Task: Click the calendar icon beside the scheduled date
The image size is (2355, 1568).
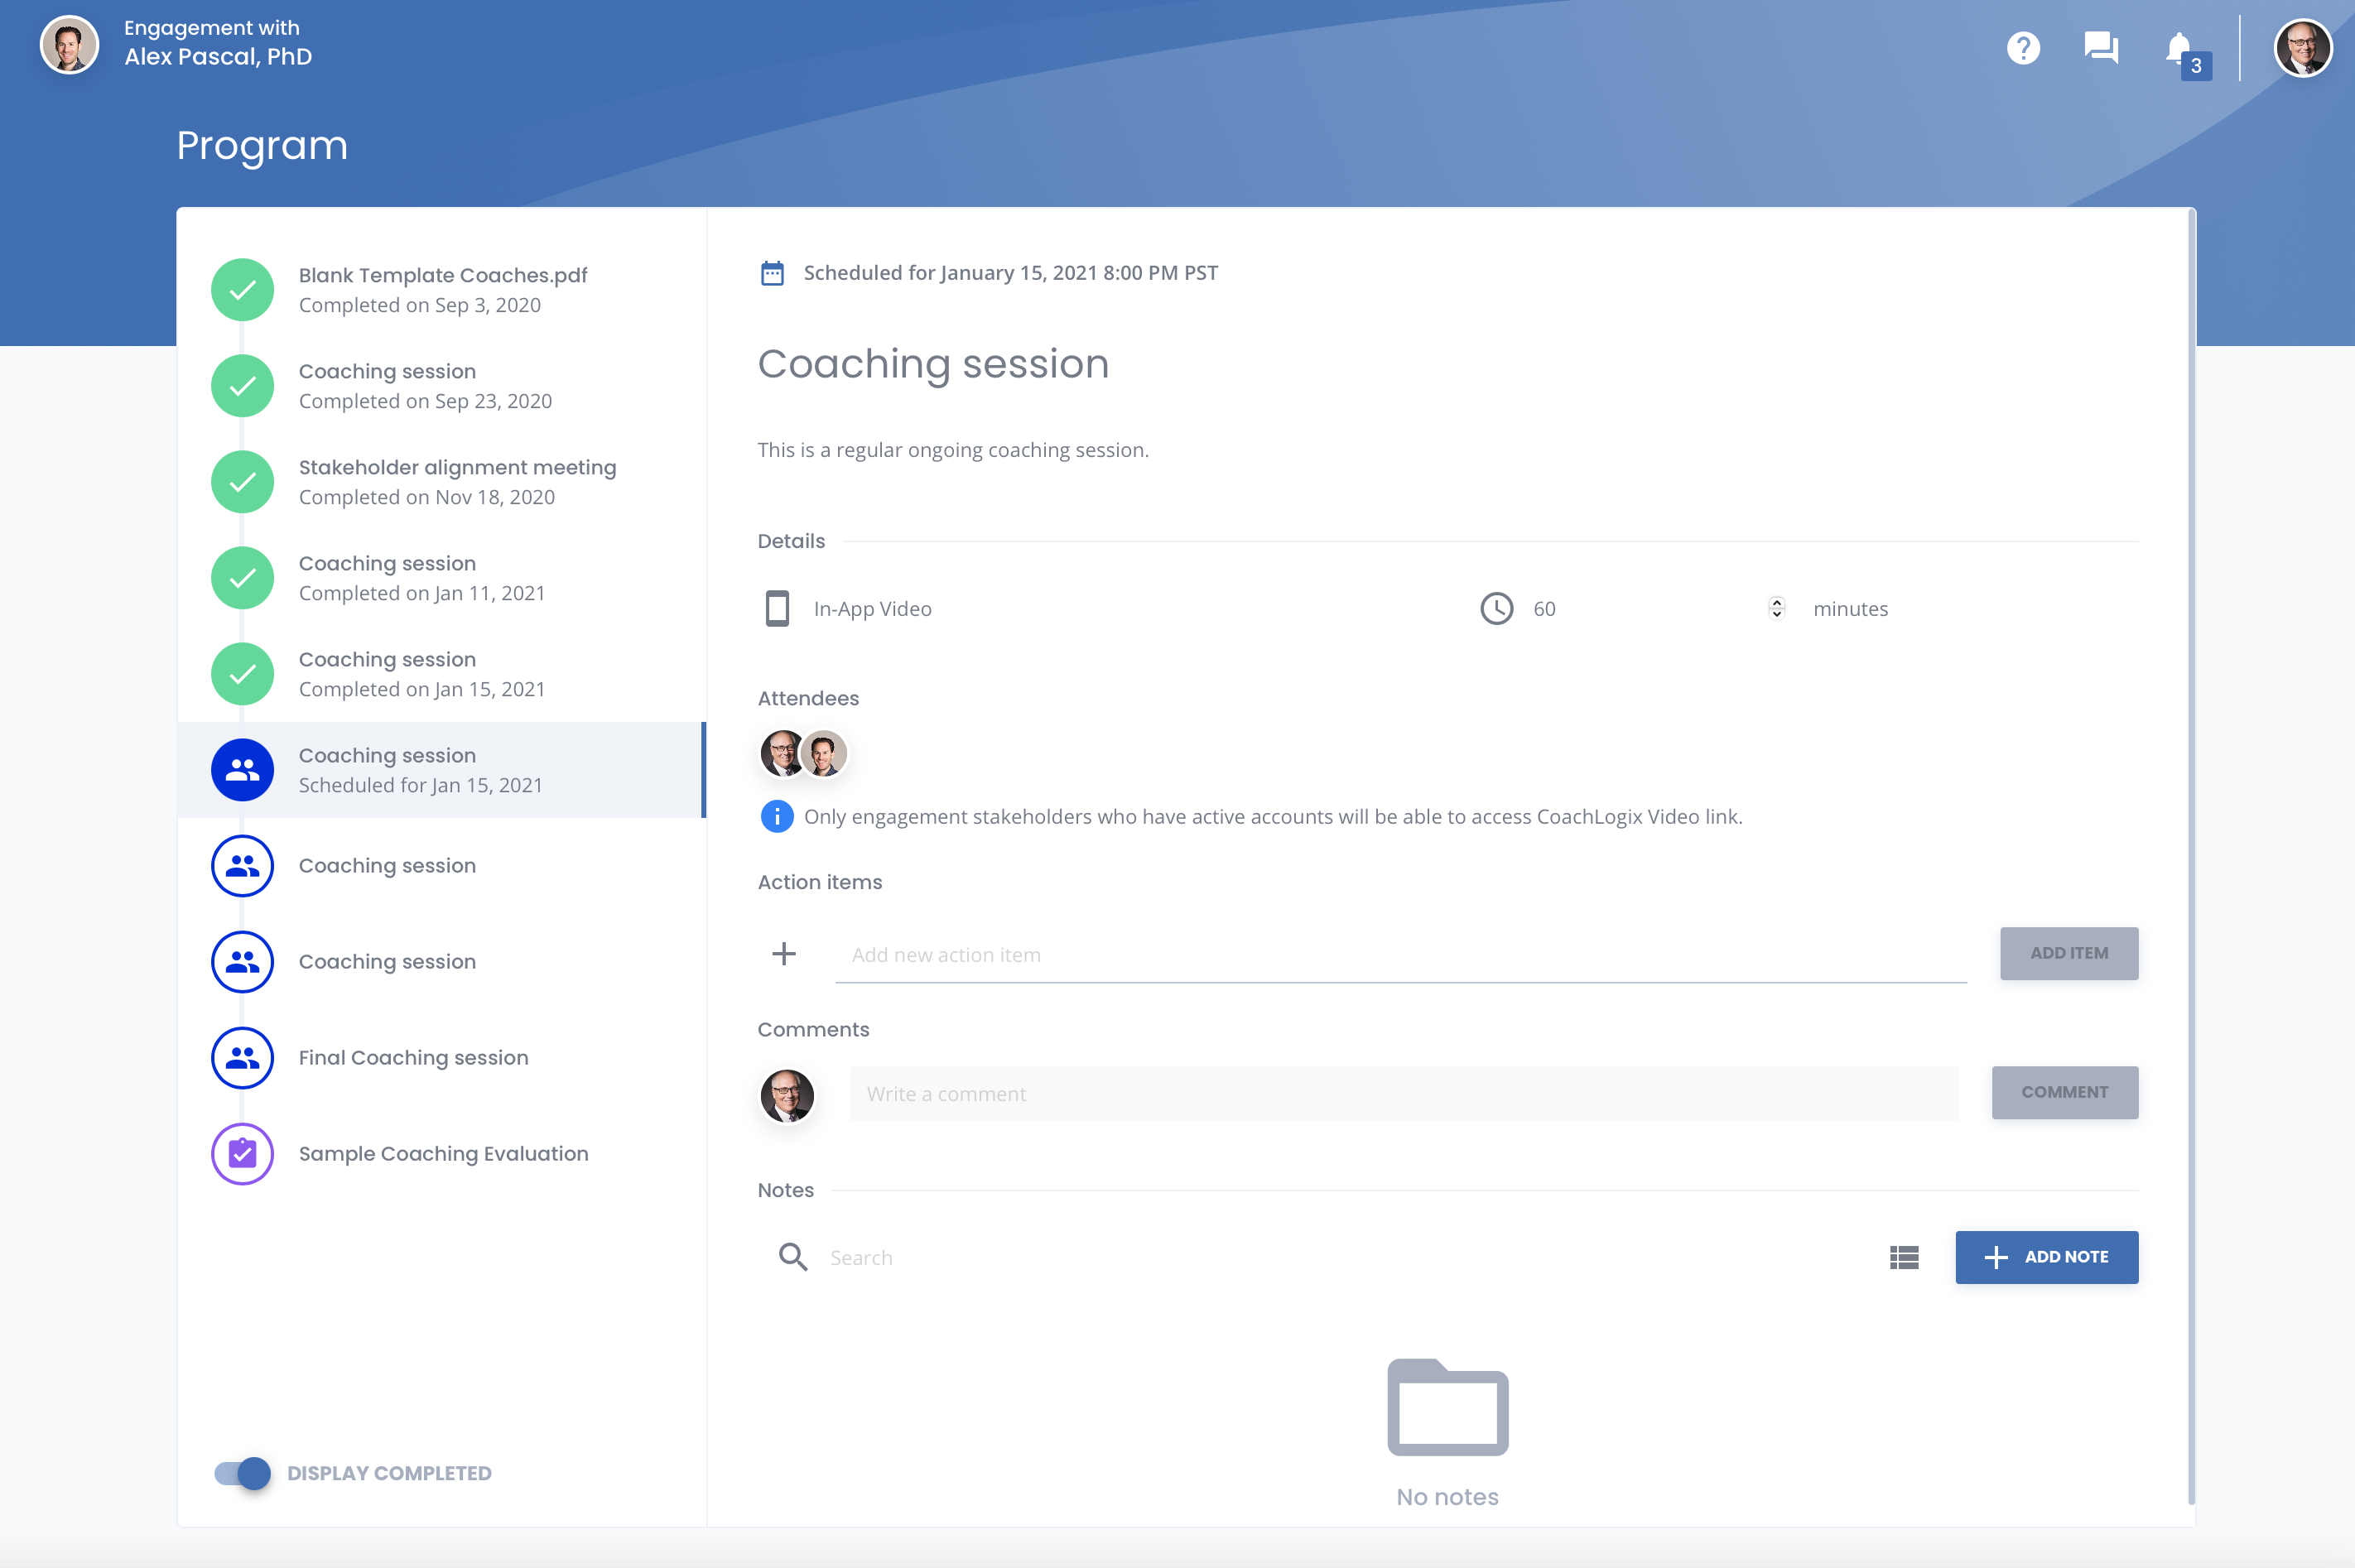Action: pos(772,273)
